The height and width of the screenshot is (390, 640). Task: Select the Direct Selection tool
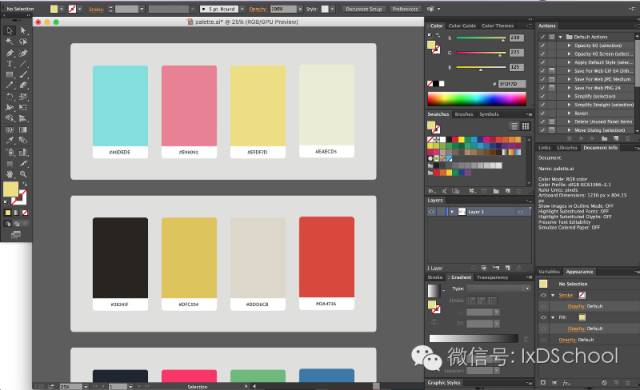coord(23,30)
